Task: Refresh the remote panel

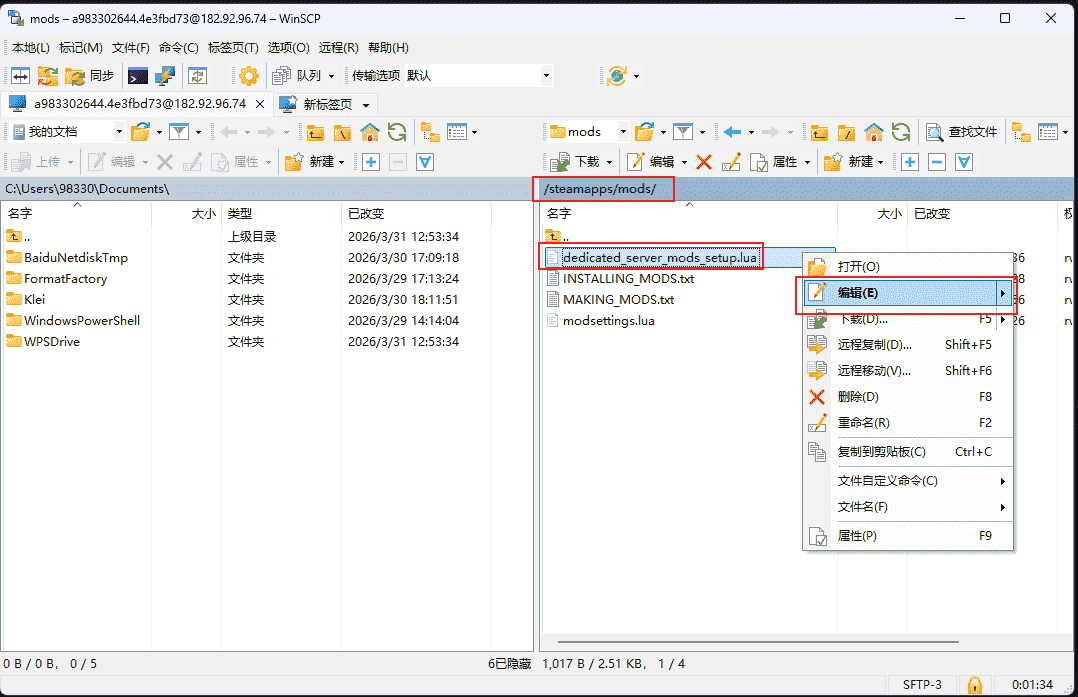Action: coord(901,132)
